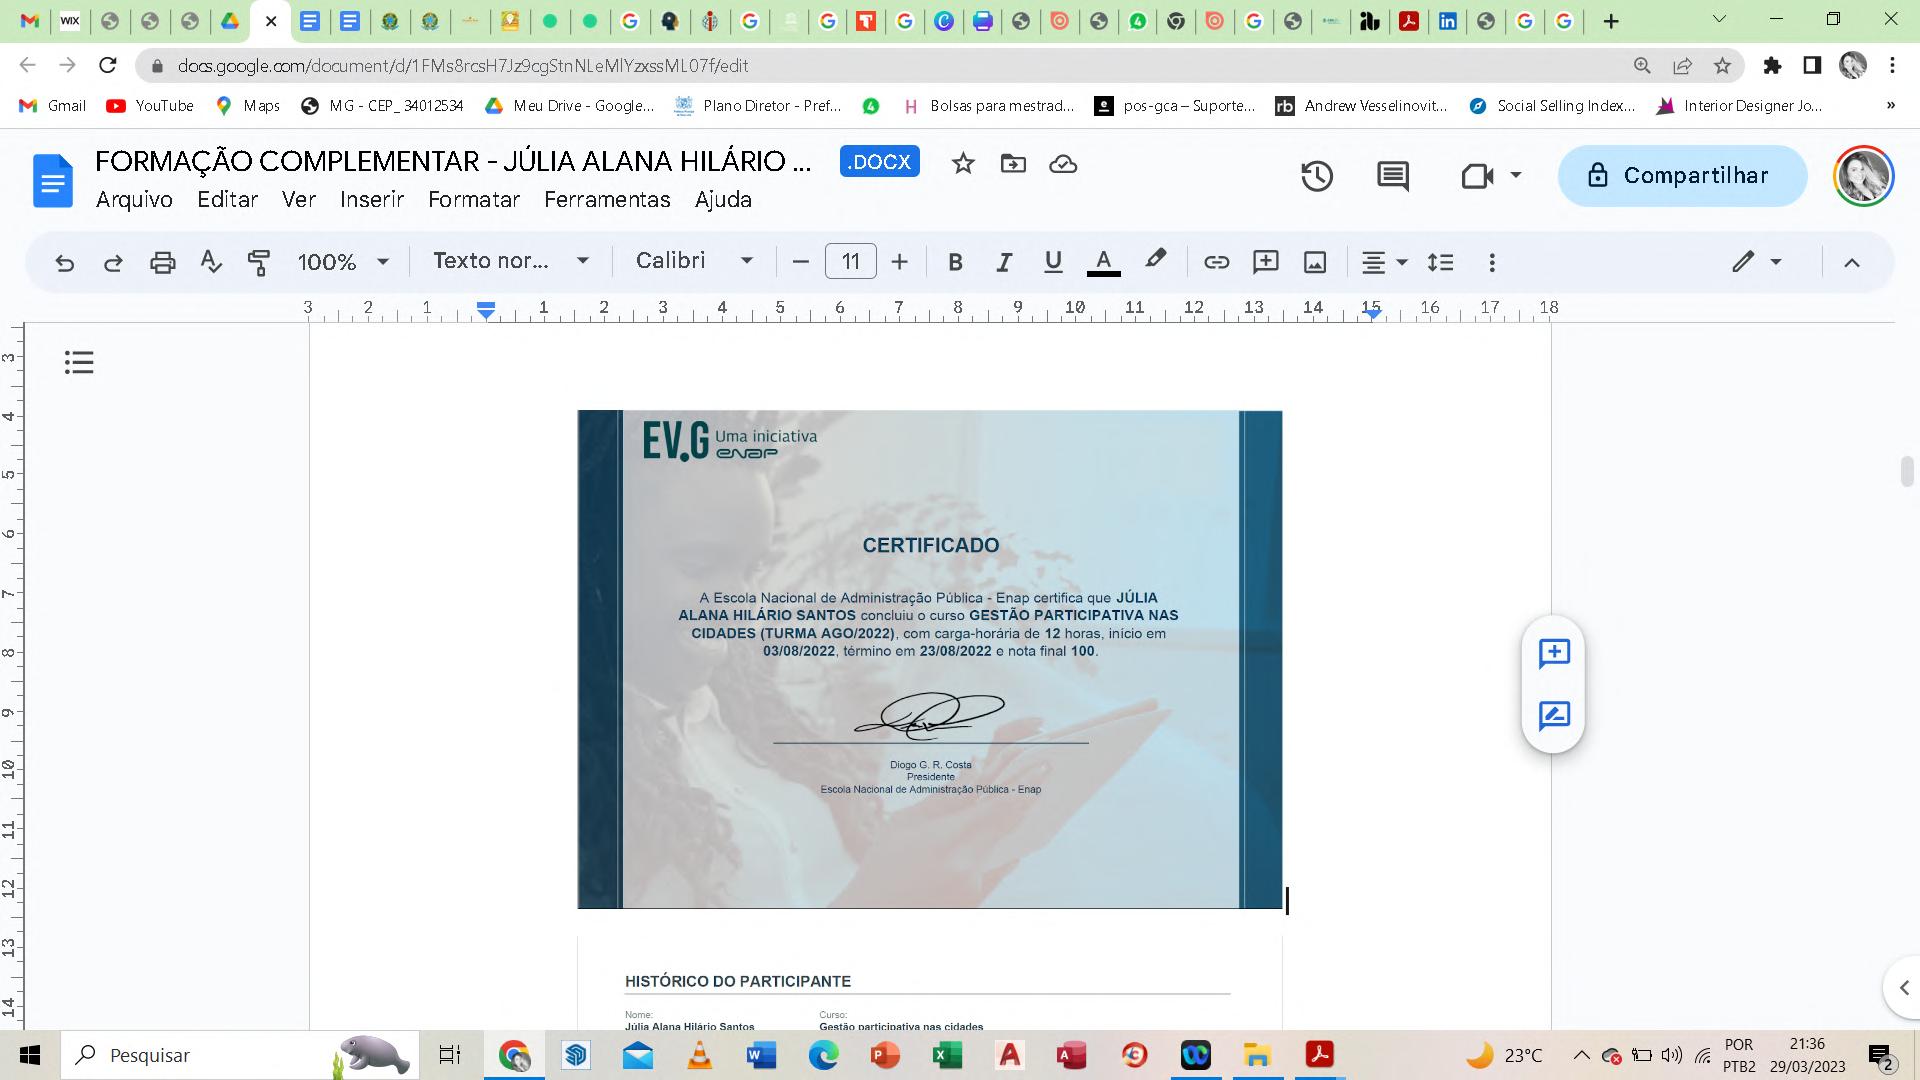
Task: Toggle bold formatting
Action: (955, 262)
